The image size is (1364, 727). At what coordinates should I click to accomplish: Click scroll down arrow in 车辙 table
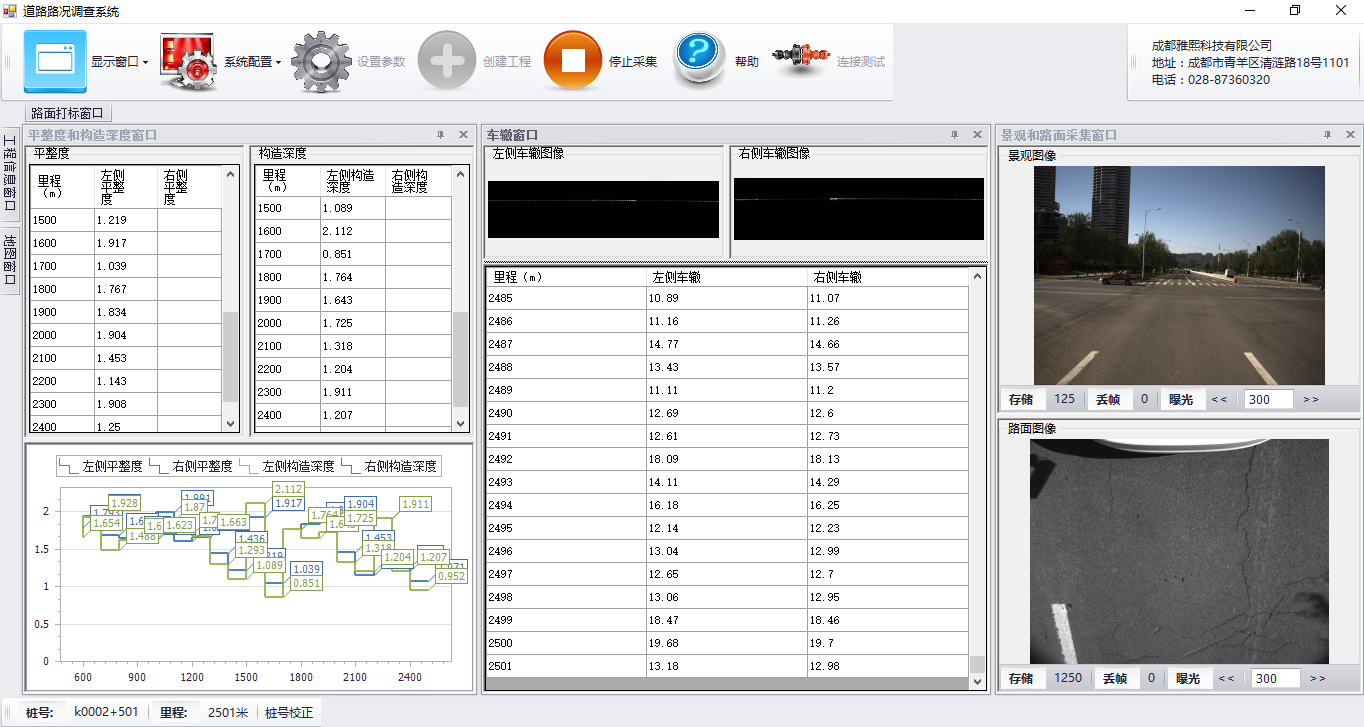coord(977,681)
